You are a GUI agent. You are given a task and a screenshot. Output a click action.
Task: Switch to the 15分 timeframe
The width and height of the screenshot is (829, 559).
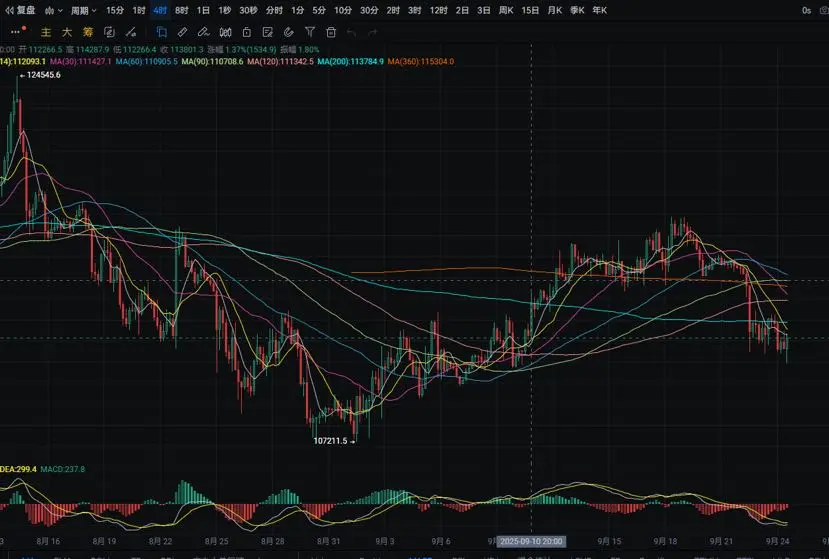click(115, 10)
